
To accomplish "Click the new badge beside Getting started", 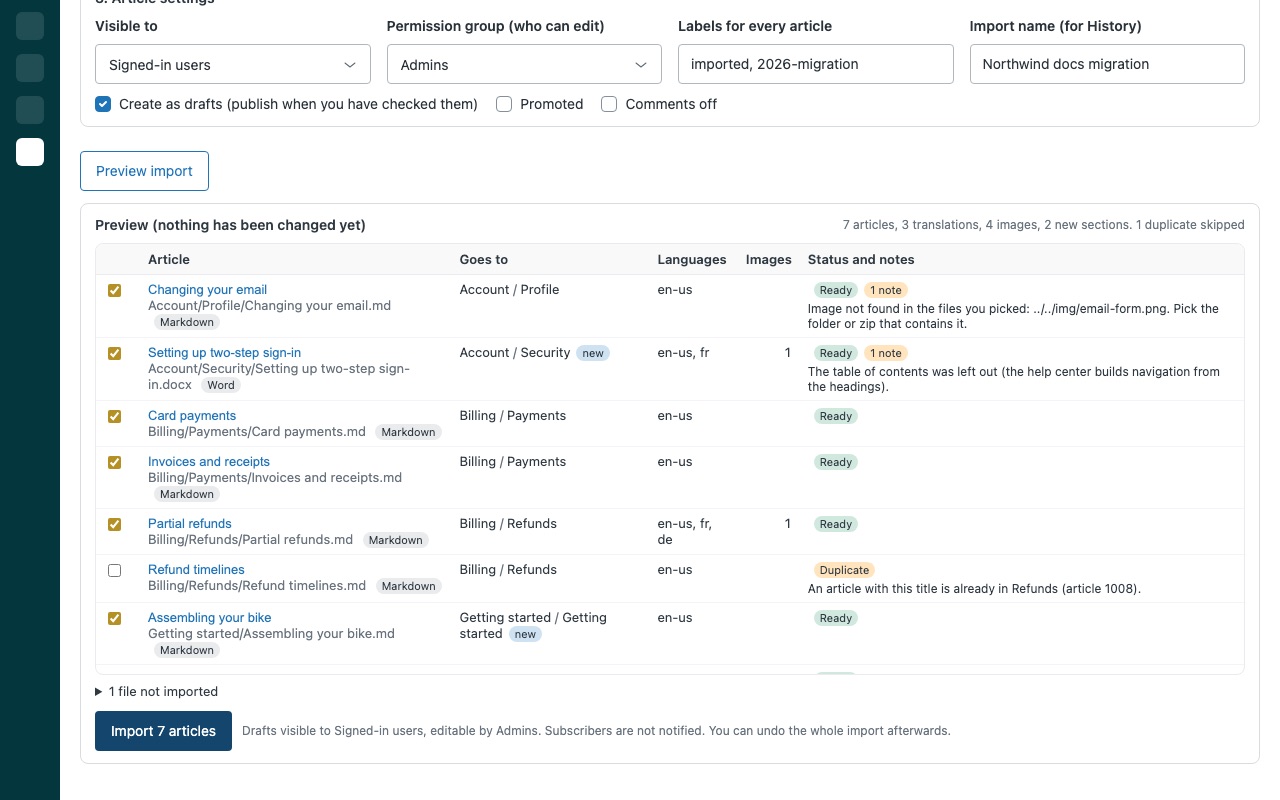I will (525, 634).
